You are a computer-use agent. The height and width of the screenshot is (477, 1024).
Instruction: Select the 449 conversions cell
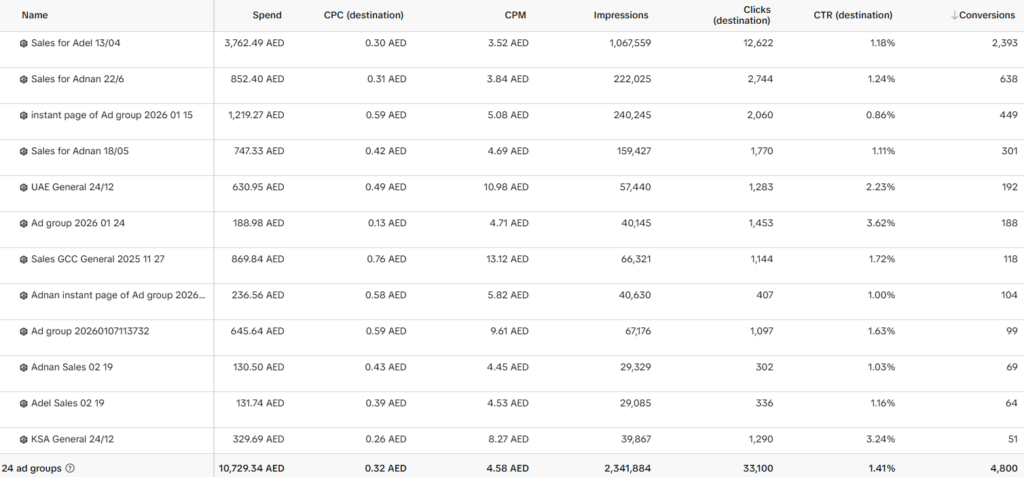tap(1009, 115)
